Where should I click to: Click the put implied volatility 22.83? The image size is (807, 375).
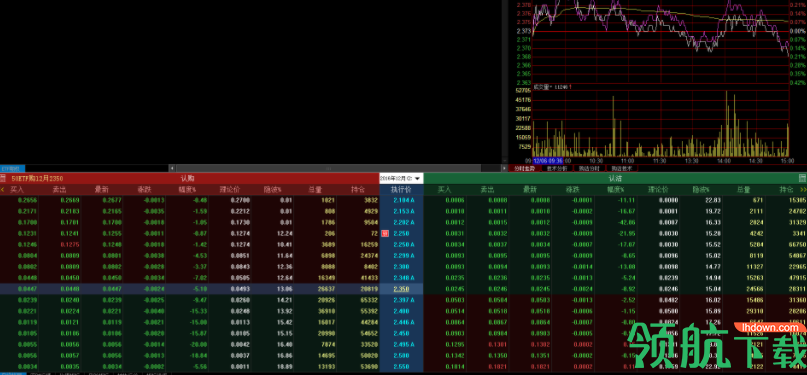pos(712,200)
